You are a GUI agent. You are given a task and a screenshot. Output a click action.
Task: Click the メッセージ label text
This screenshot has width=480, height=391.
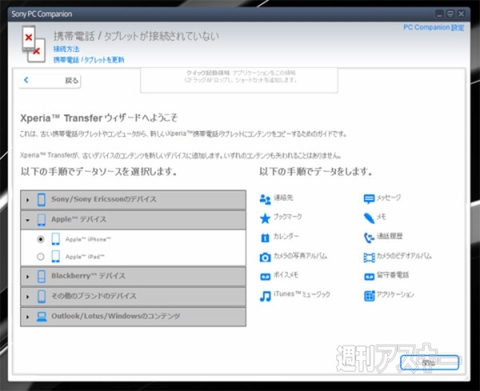coord(389,198)
